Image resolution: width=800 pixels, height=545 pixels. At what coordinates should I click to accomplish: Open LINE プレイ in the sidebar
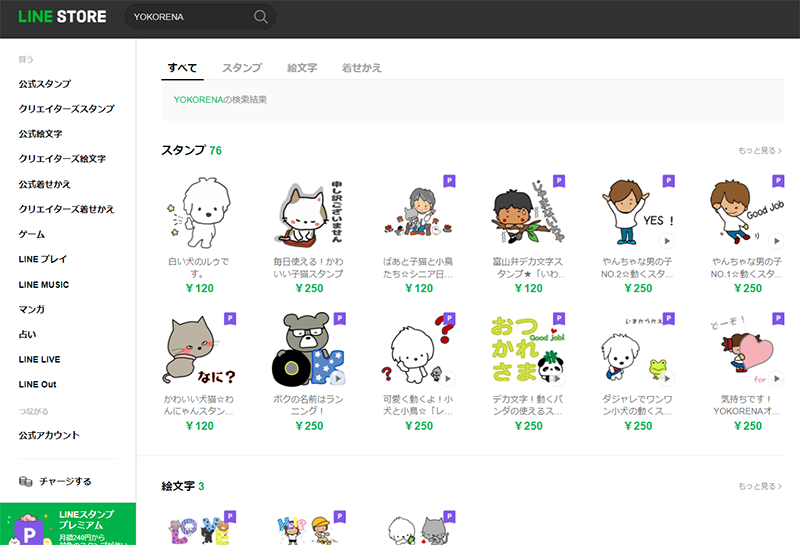pyautogui.click(x=43, y=259)
